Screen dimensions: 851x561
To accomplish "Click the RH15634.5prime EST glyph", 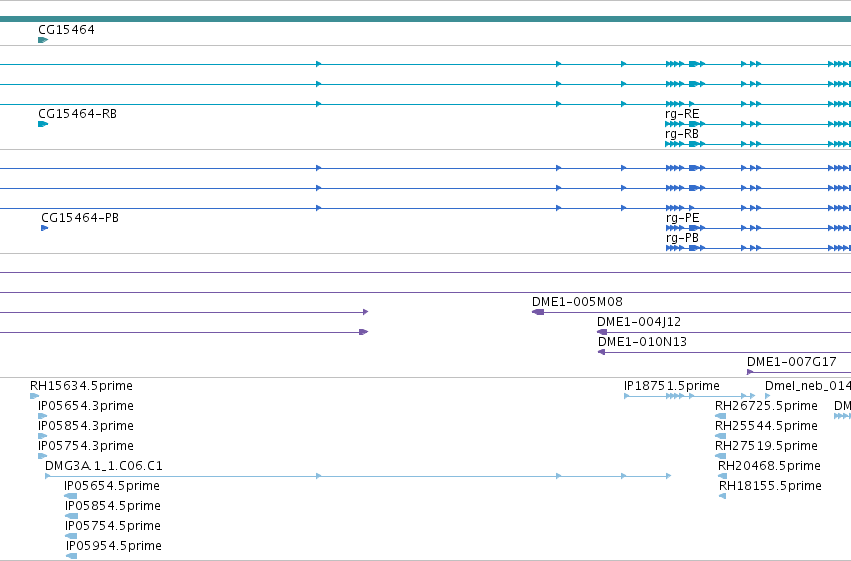I will (x=34, y=396).
